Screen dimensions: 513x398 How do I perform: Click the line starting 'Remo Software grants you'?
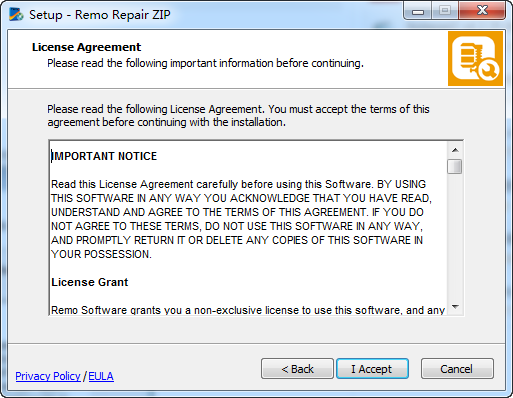[x=248, y=310]
